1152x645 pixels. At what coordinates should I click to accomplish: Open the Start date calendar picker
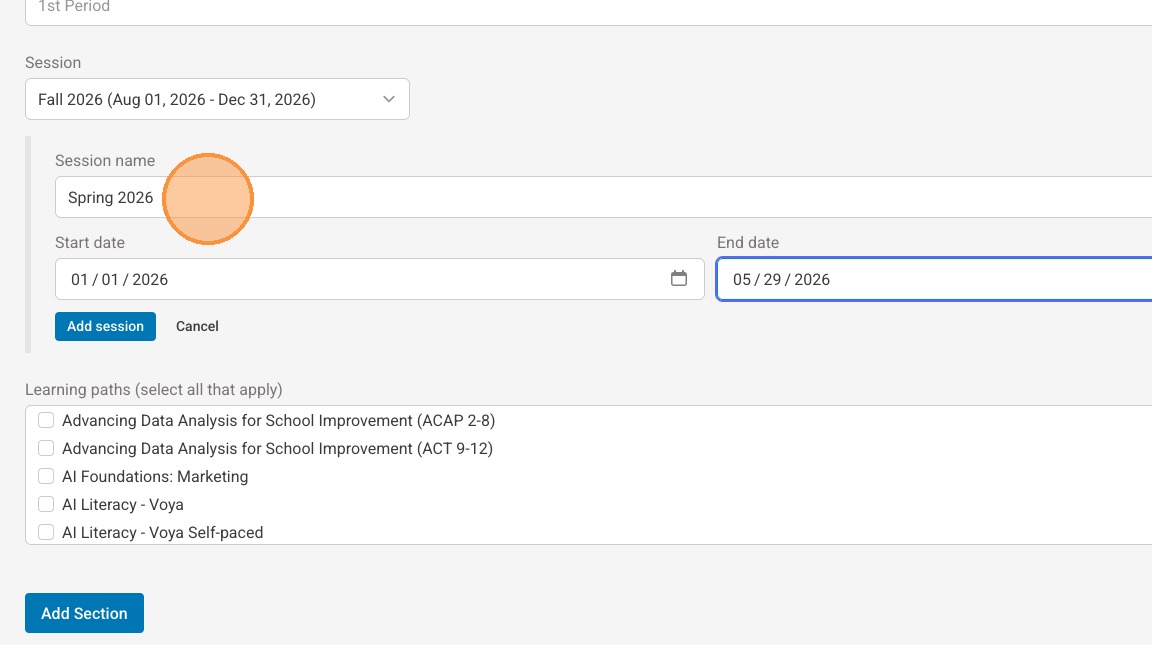[679, 279]
